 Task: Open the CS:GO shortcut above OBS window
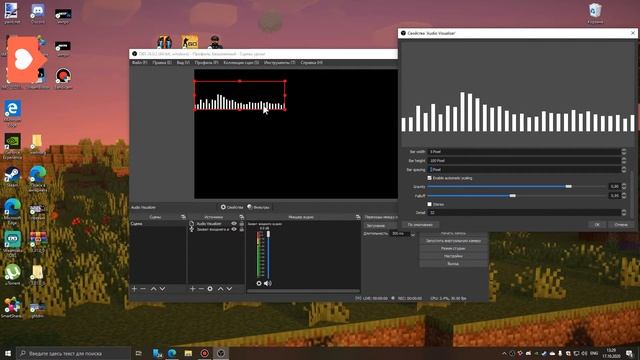[189, 42]
